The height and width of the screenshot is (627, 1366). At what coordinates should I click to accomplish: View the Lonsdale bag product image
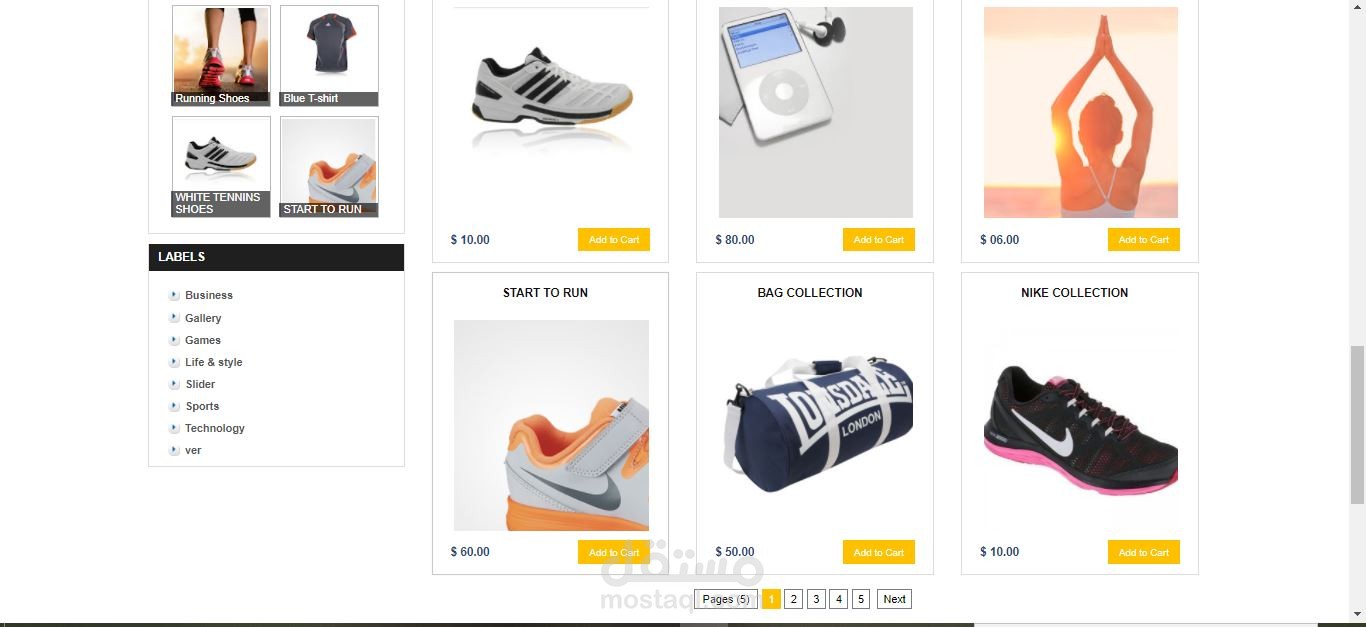(816, 424)
